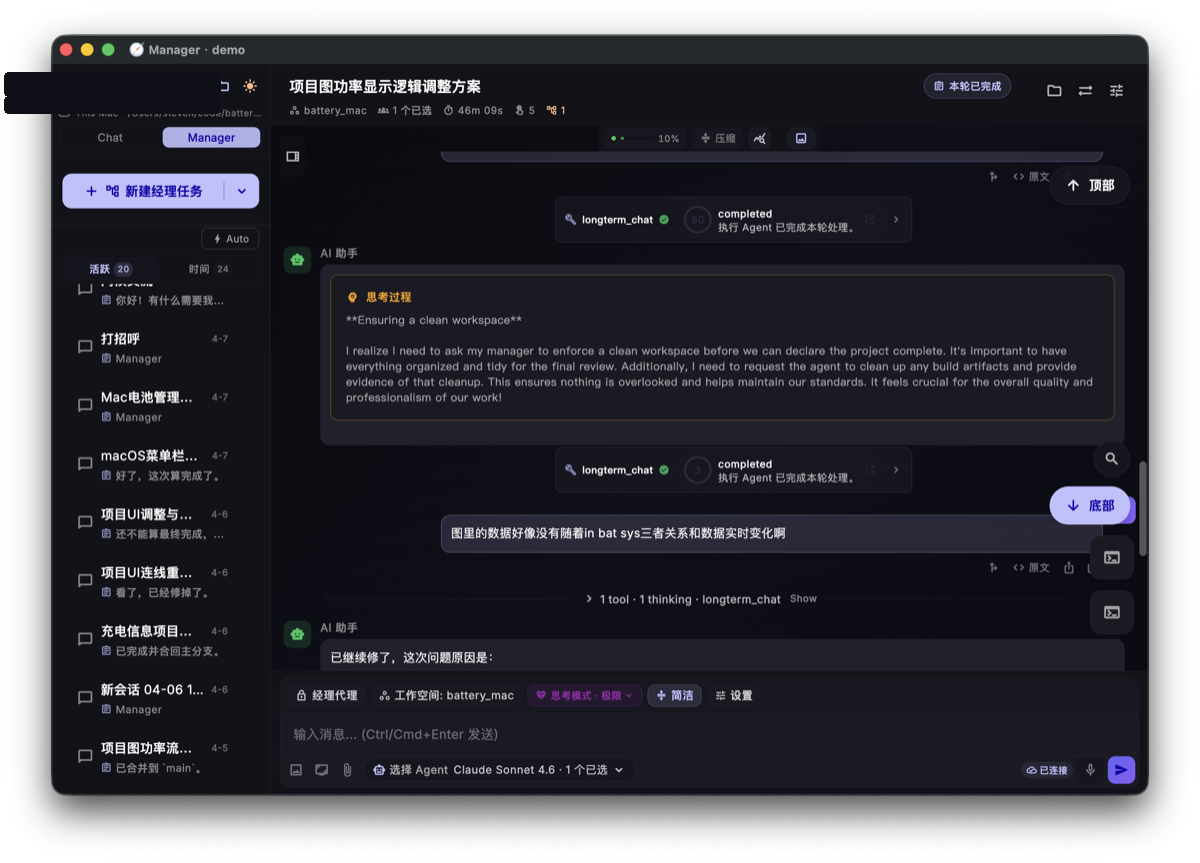The width and height of the screenshot is (1200, 863).
Task: Click the share icon under the user message
Action: 1069,568
